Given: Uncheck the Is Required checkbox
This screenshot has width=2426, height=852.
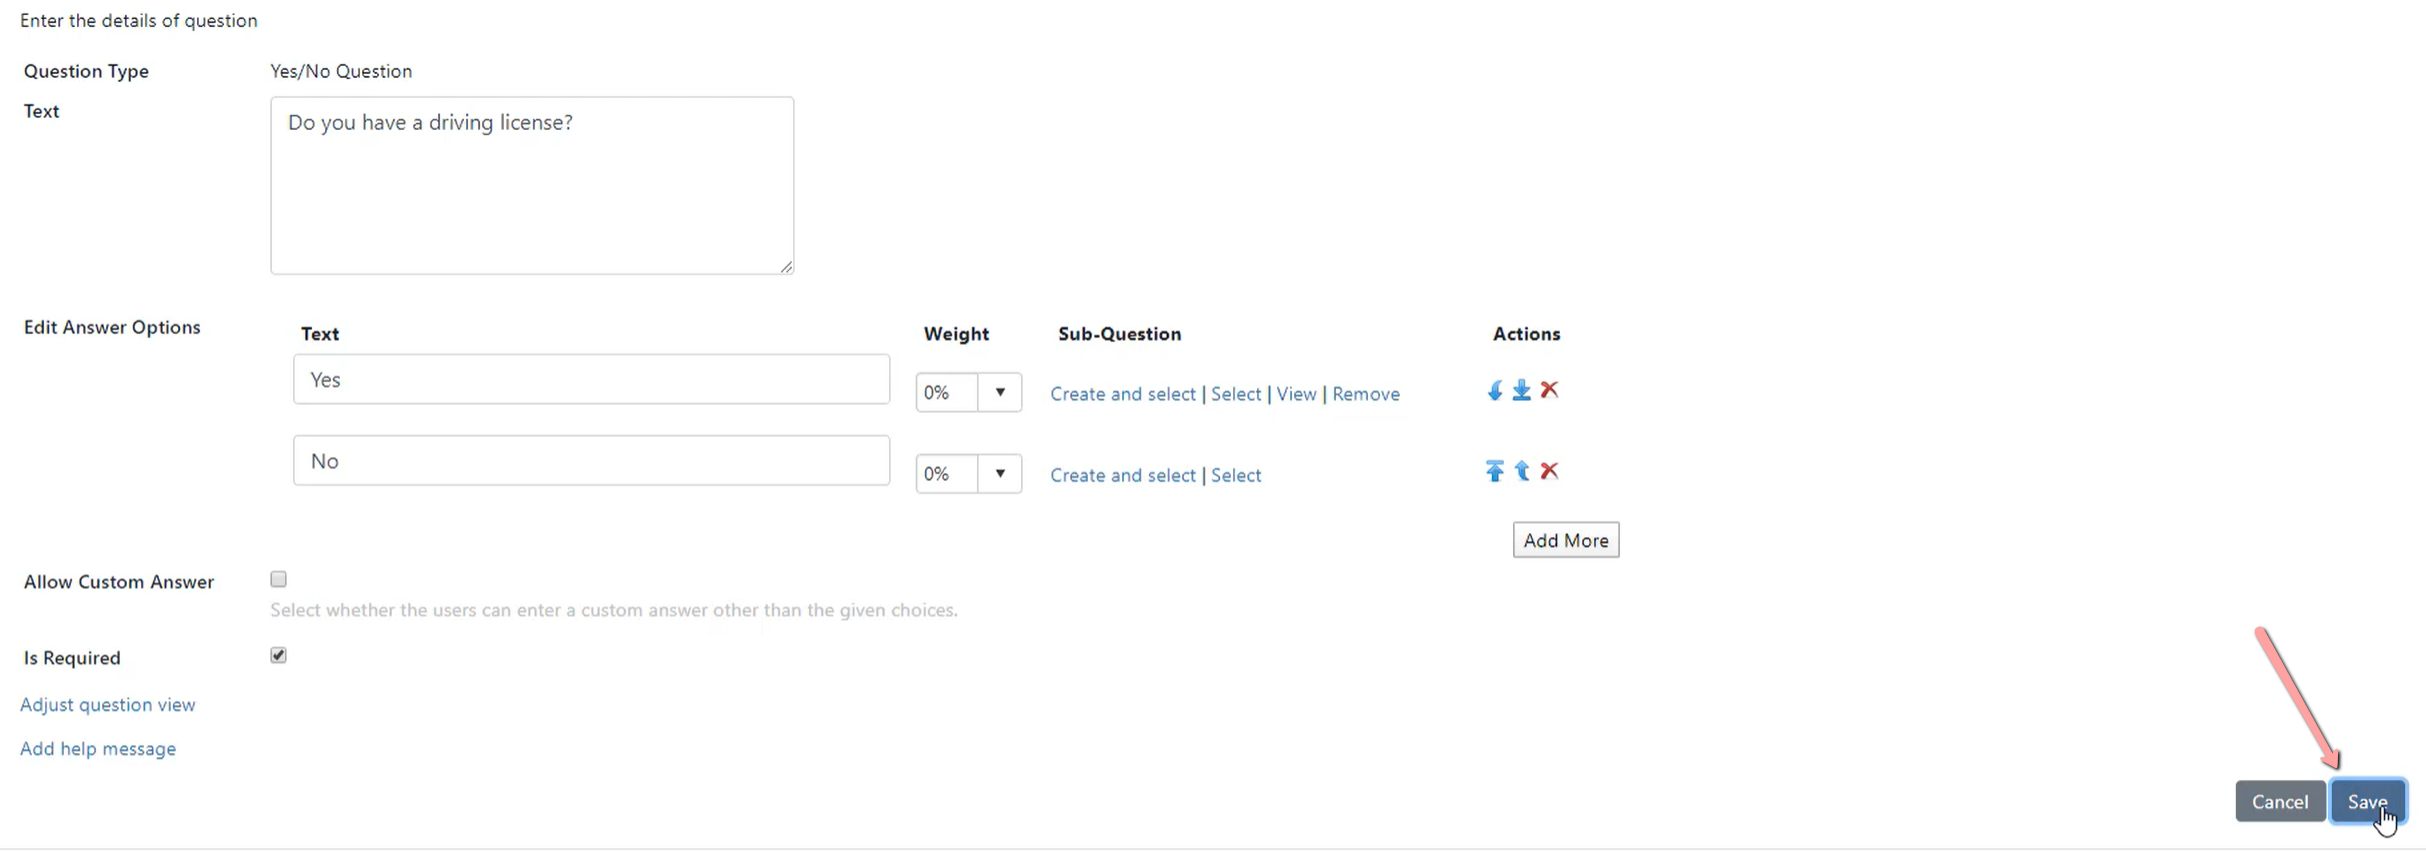Looking at the screenshot, I should [278, 655].
